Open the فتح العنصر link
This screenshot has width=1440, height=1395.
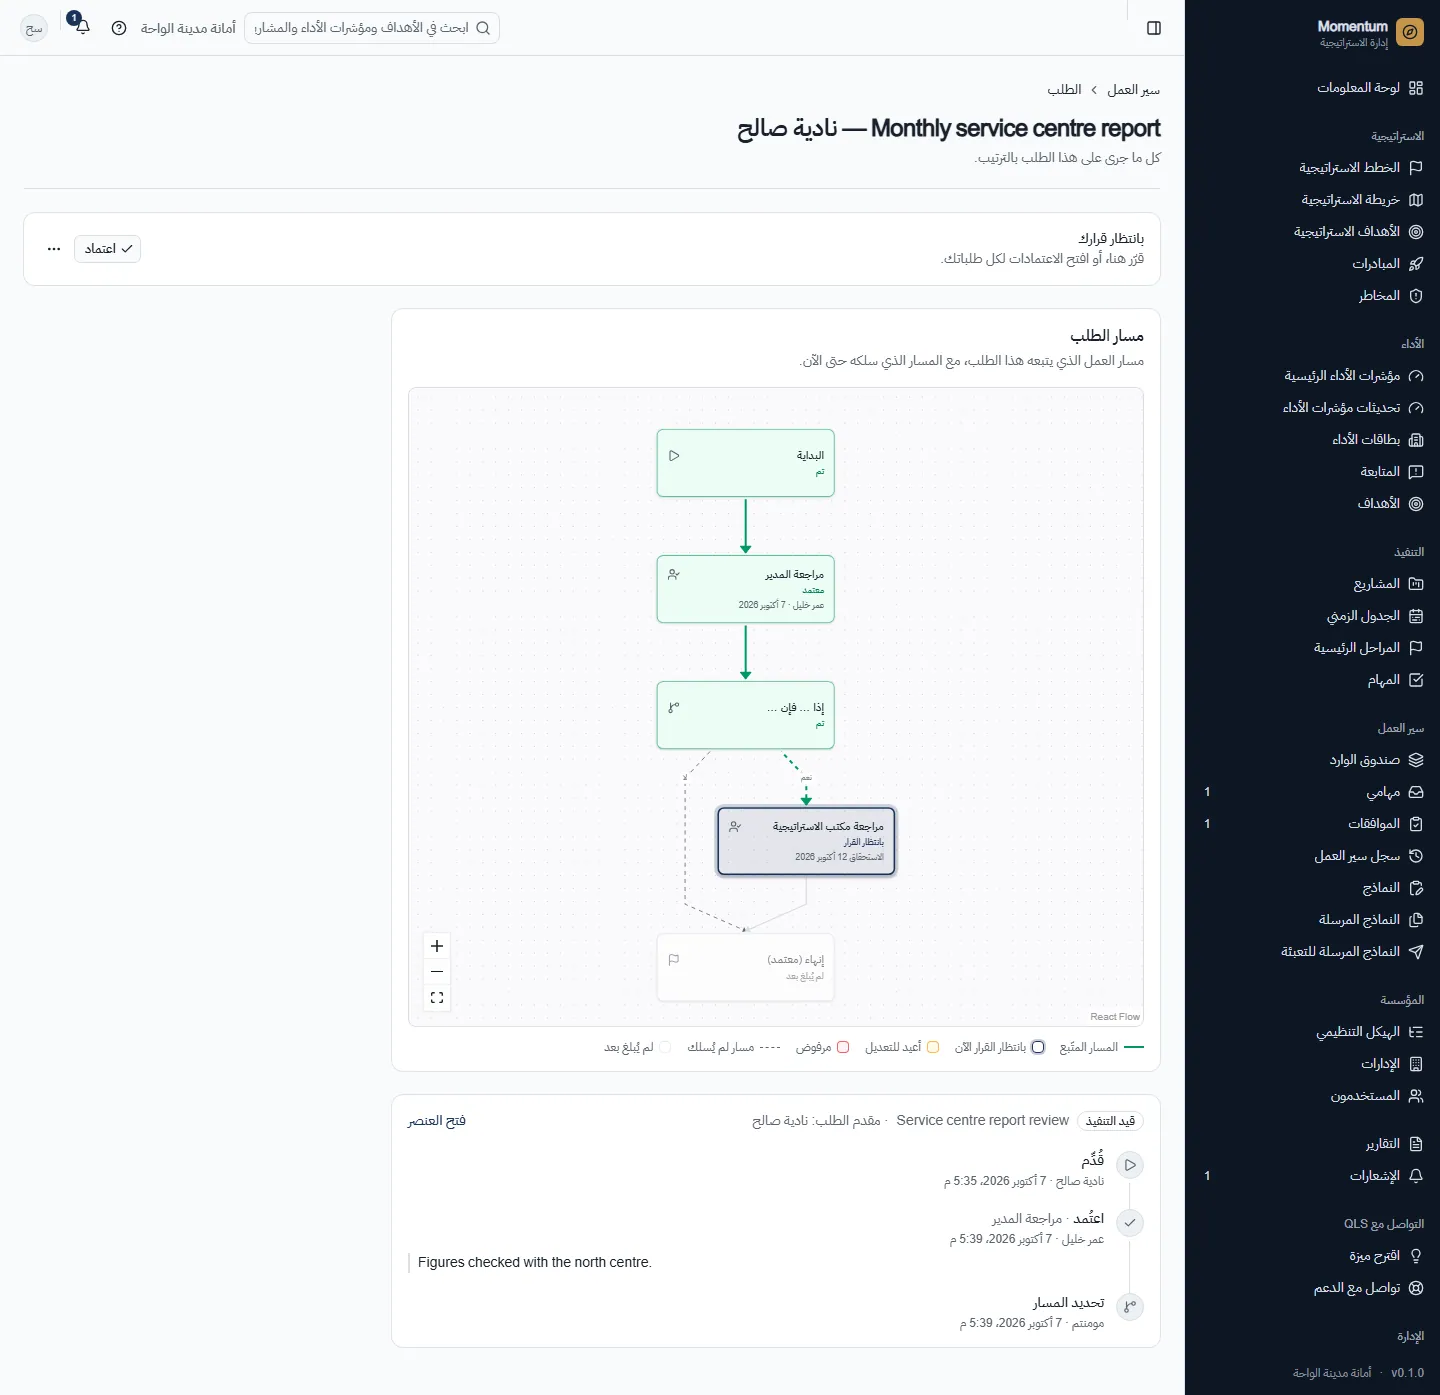tap(437, 1121)
